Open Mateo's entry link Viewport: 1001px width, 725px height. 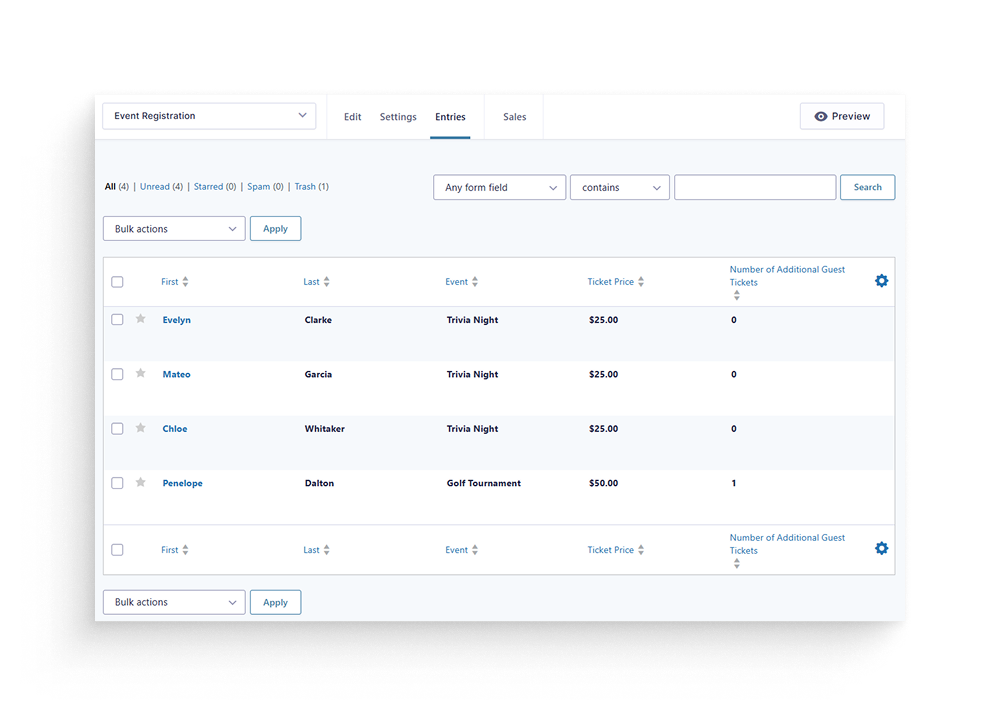(176, 374)
